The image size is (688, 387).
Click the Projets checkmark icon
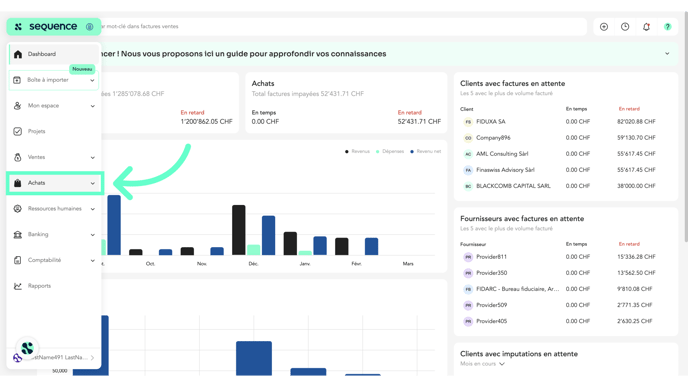point(18,131)
